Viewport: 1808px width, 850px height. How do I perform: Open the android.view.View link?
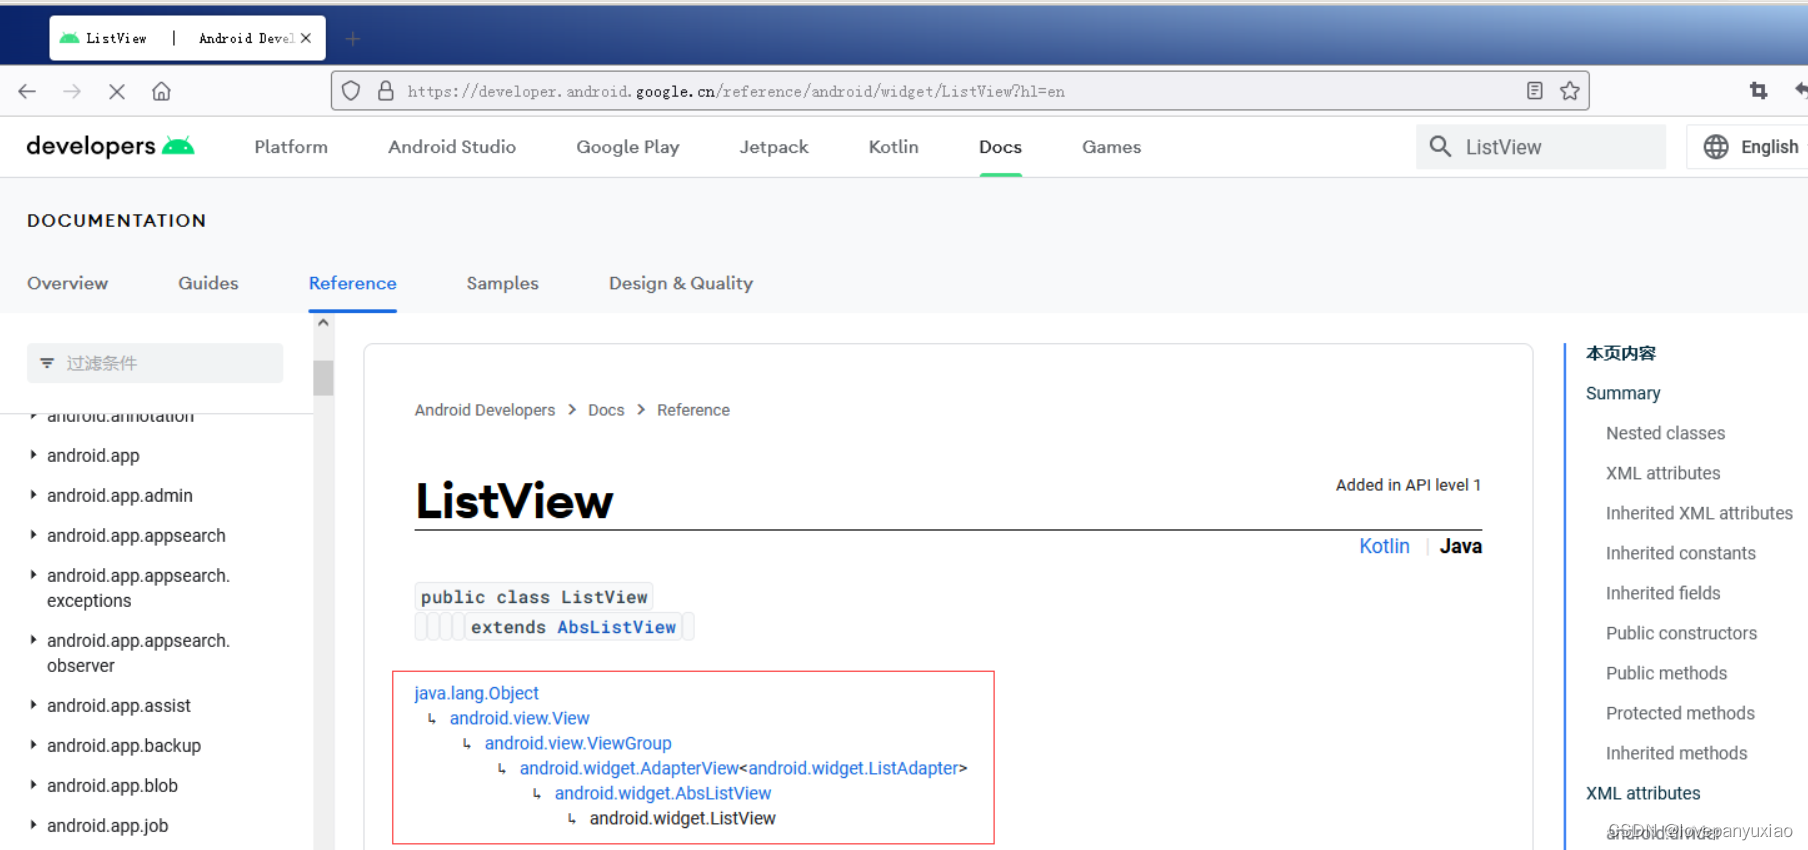pos(519,718)
